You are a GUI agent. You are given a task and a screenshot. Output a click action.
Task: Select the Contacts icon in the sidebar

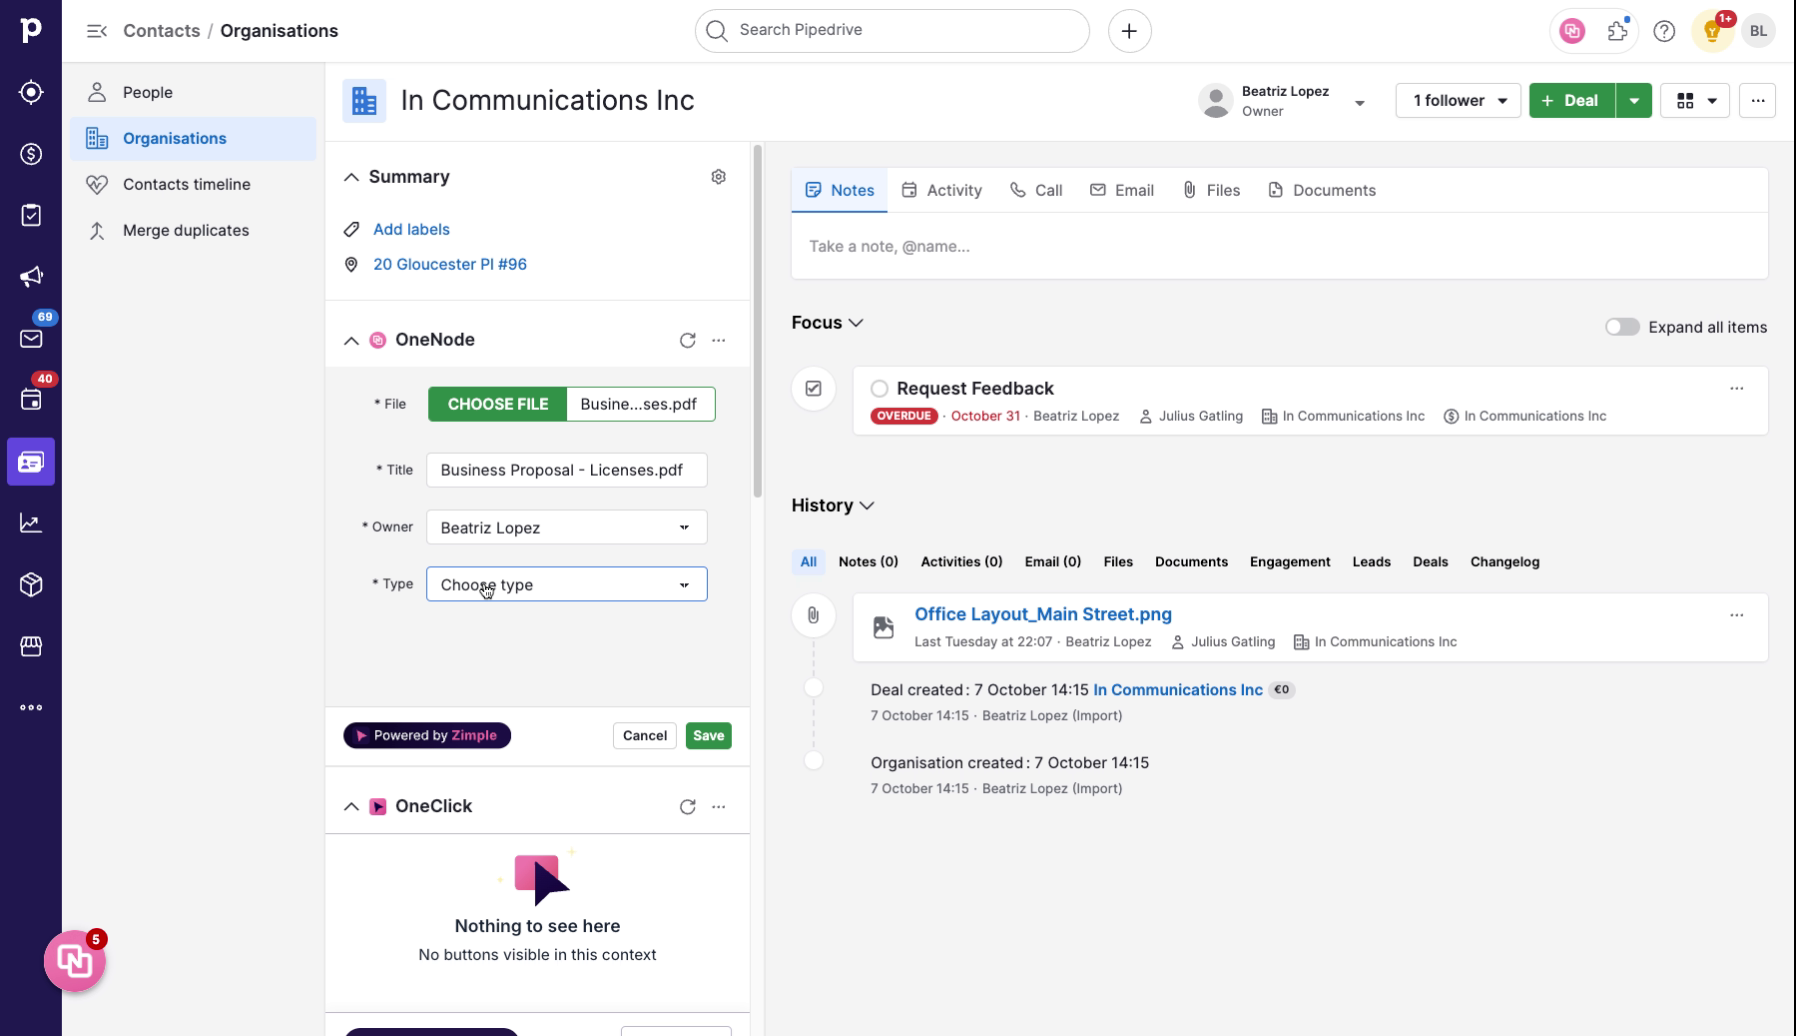coord(31,462)
